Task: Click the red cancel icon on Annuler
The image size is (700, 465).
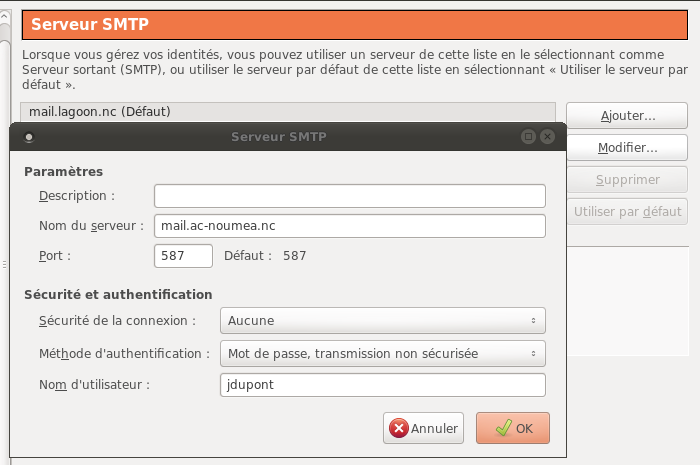Action: pos(399,428)
